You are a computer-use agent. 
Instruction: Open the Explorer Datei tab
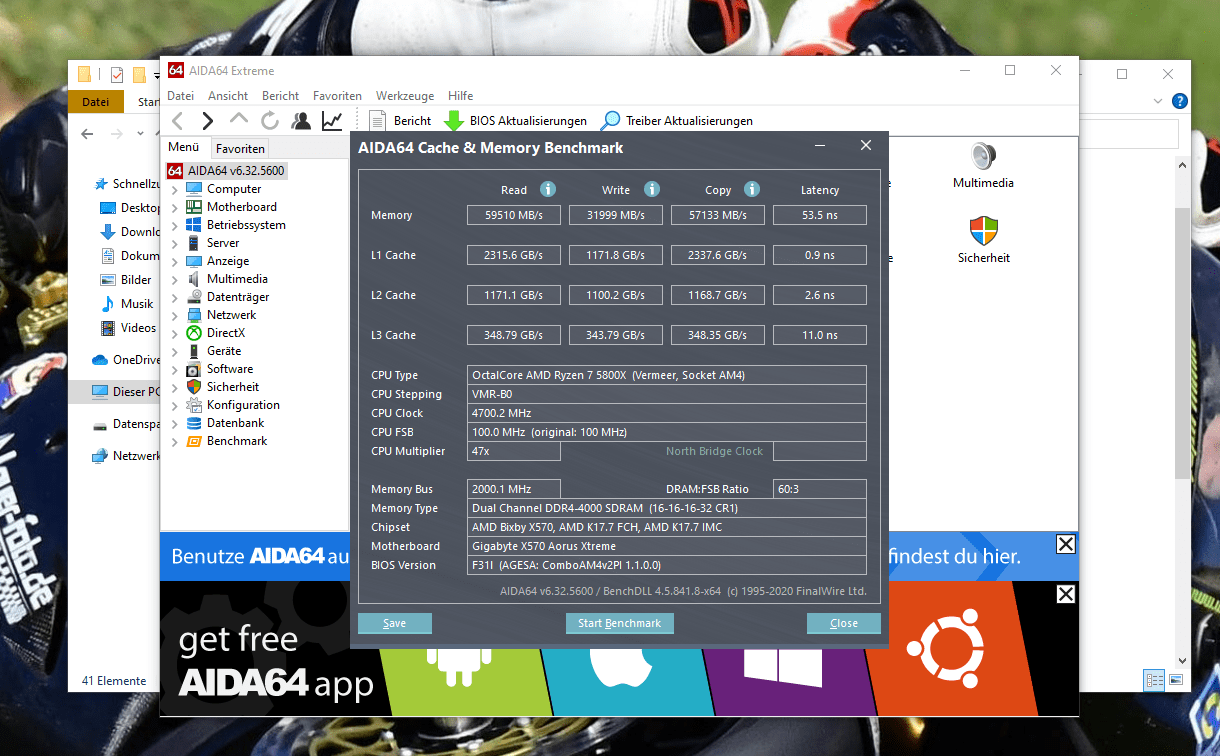[x=96, y=102]
